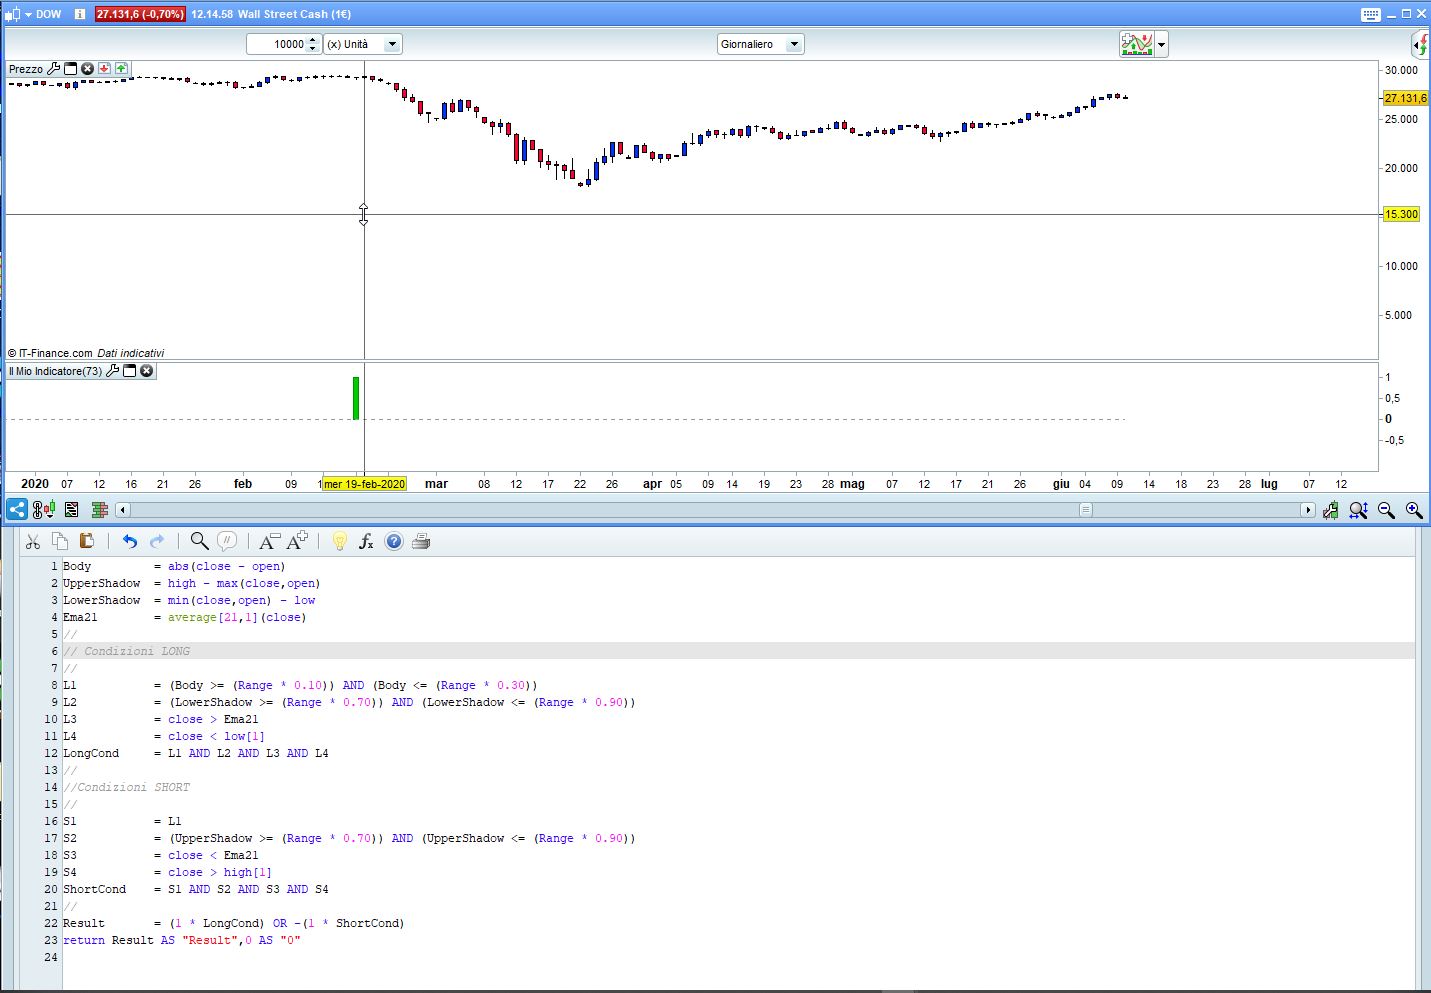Expand the trading side panel arrow

pos(1420,44)
